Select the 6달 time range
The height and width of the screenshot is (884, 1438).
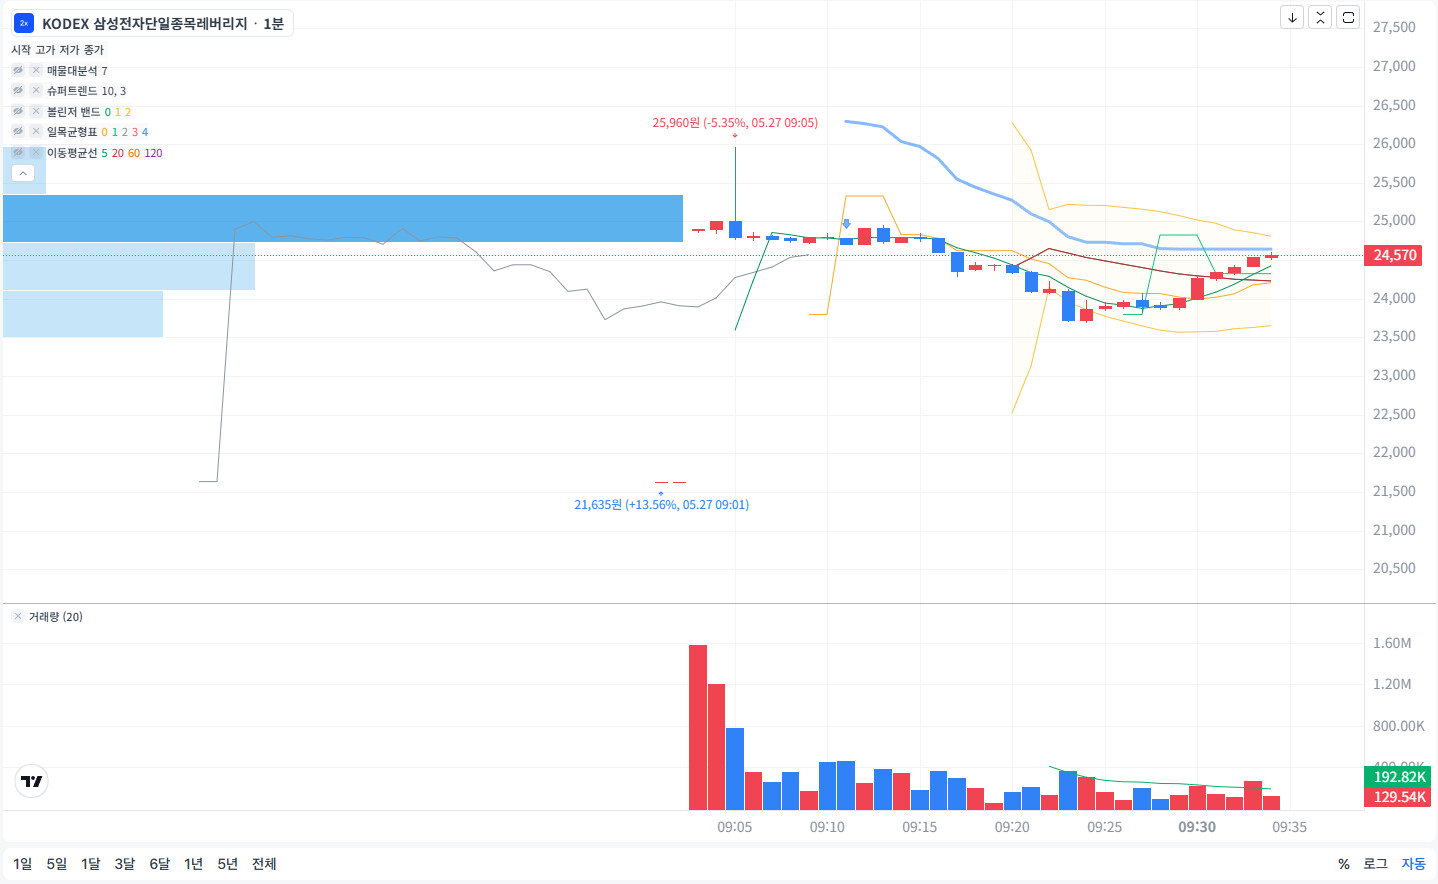point(160,864)
